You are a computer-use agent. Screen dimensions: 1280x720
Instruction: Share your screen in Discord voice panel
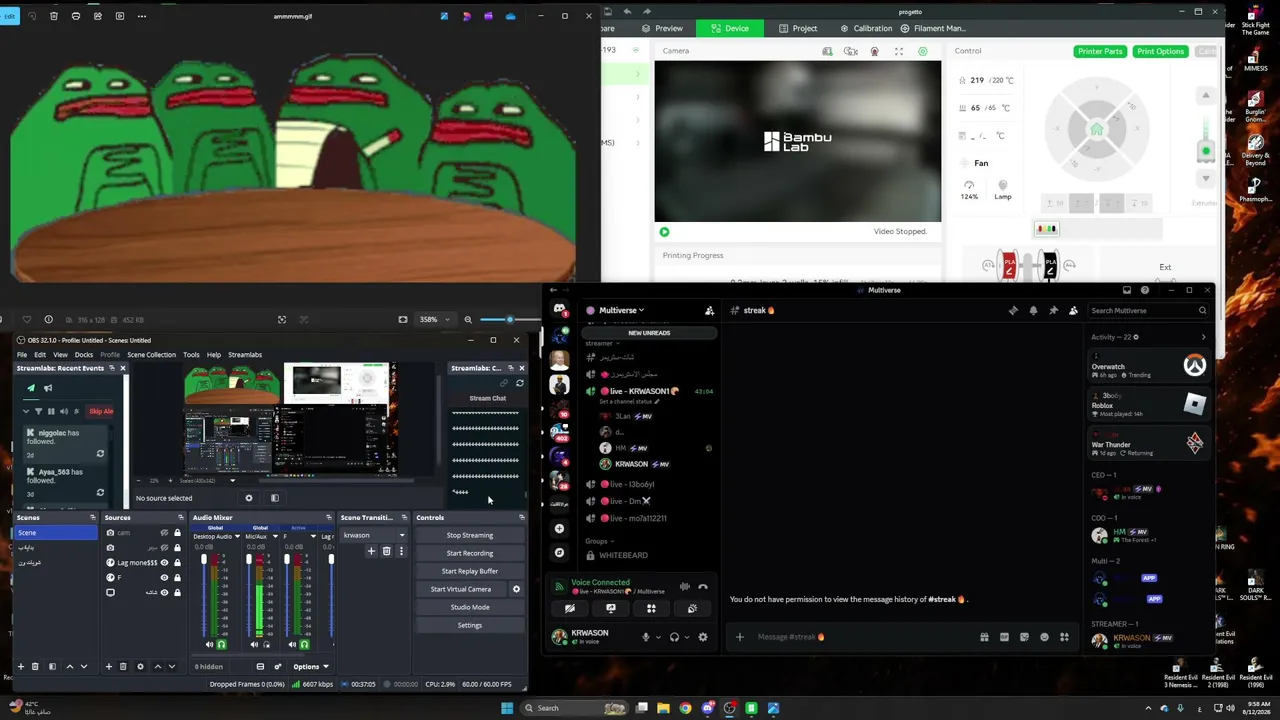pyautogui.click(x=610, y=608)
